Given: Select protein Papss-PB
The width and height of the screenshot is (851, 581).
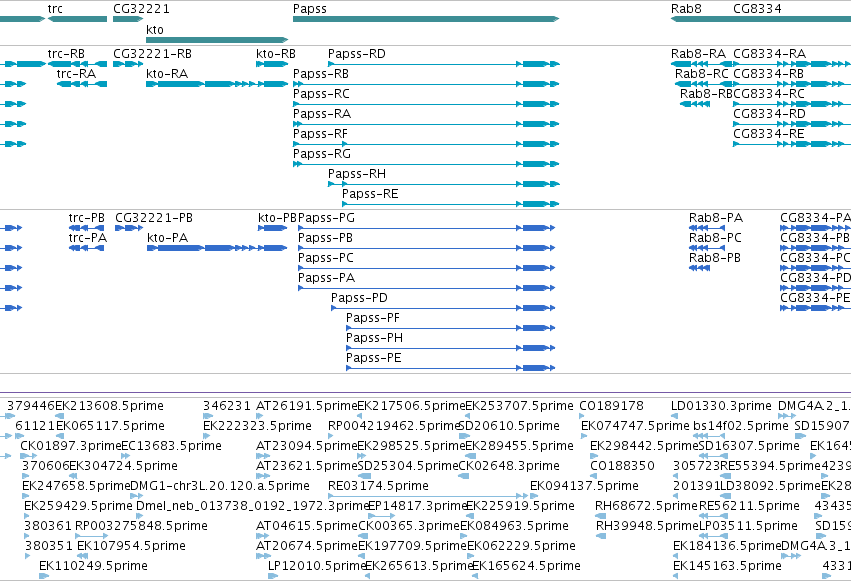Looking at the screenshot, I should (x=427, y=248).
